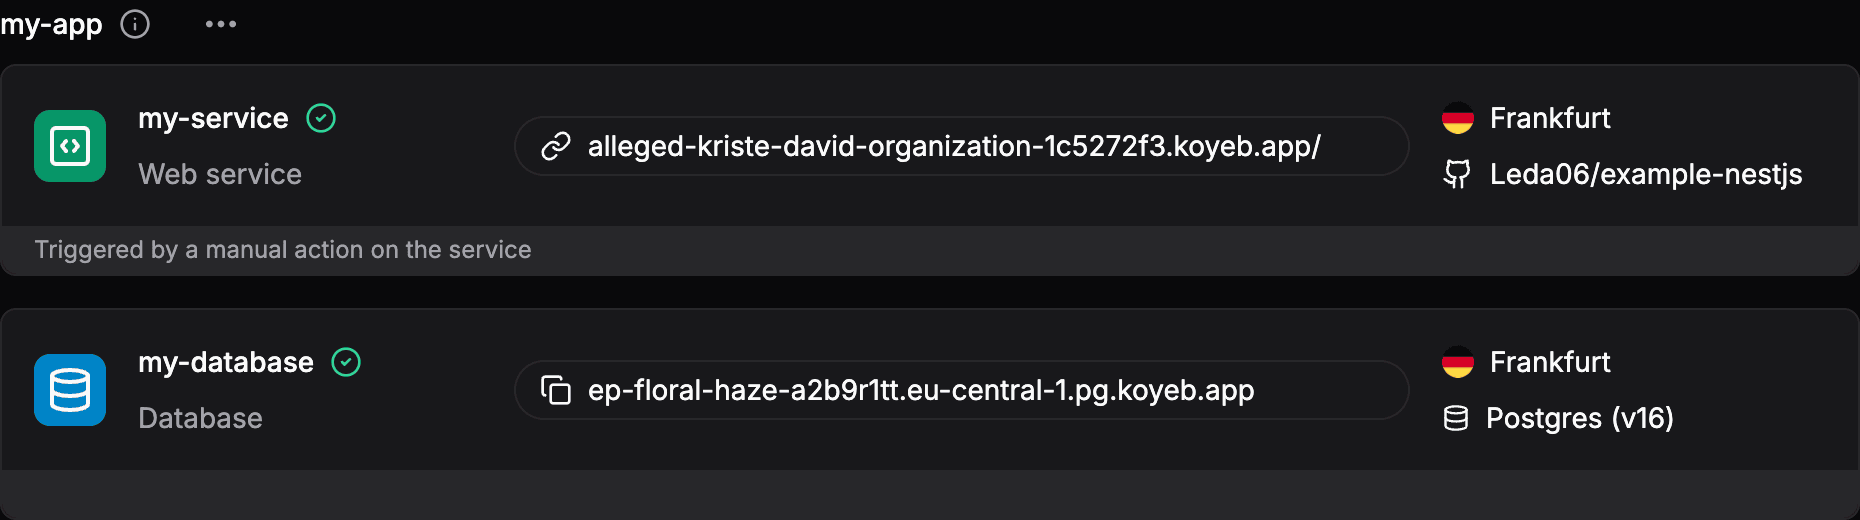Click the Postgres cylinder icon

[x=1456, y=418]
